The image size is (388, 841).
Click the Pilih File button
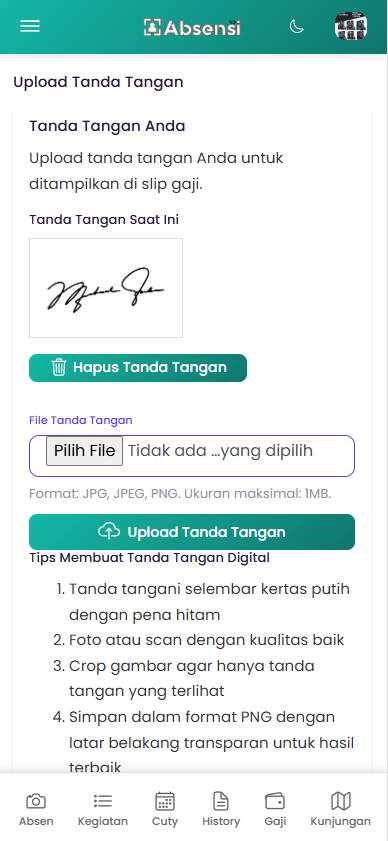(x=84, y=451)
